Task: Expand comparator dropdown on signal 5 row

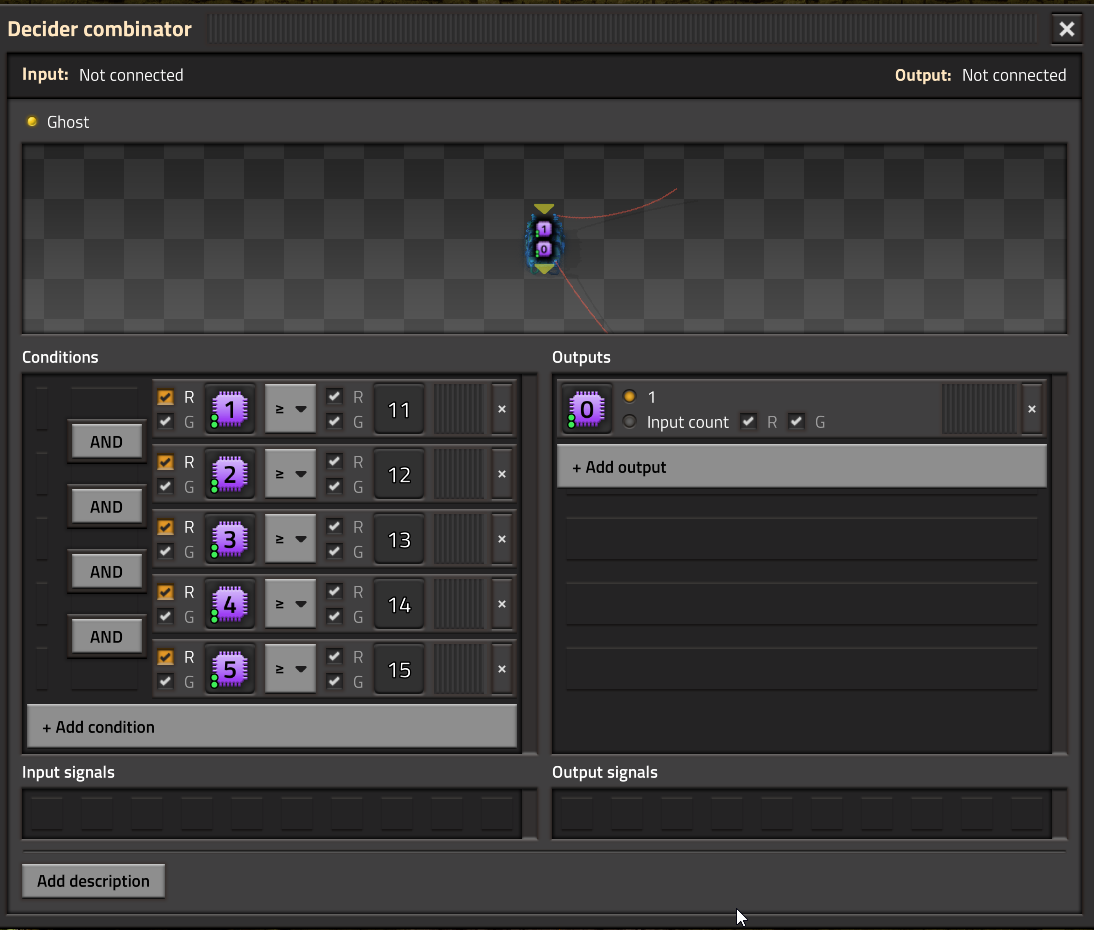Action: click(x=290, y=669)
